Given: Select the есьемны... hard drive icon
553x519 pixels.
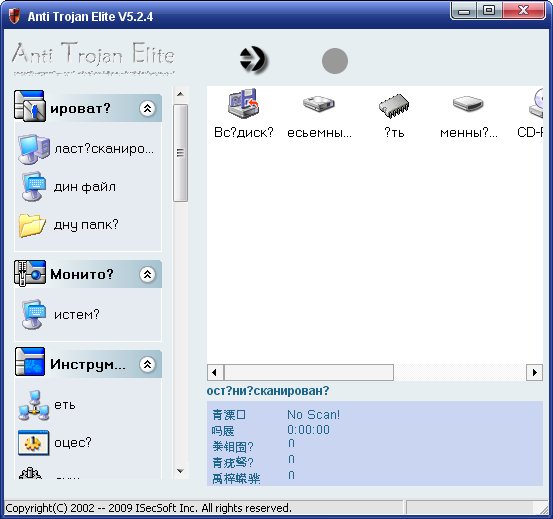Looking at the screenshot, I should point(319,104).
